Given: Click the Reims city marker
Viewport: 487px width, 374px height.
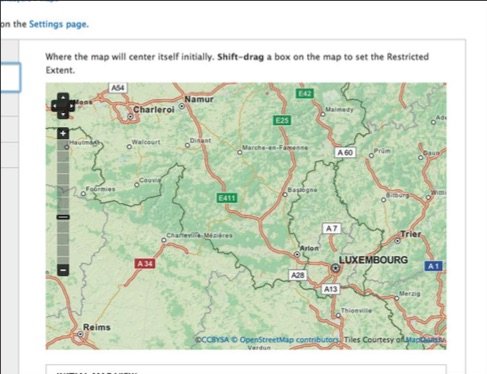Looking at the screenshot, I should 80,334.
